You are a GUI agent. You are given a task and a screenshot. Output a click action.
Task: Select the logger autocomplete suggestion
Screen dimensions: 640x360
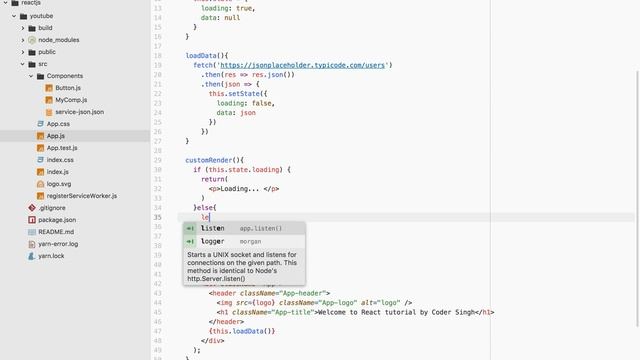tap(244, 242)
